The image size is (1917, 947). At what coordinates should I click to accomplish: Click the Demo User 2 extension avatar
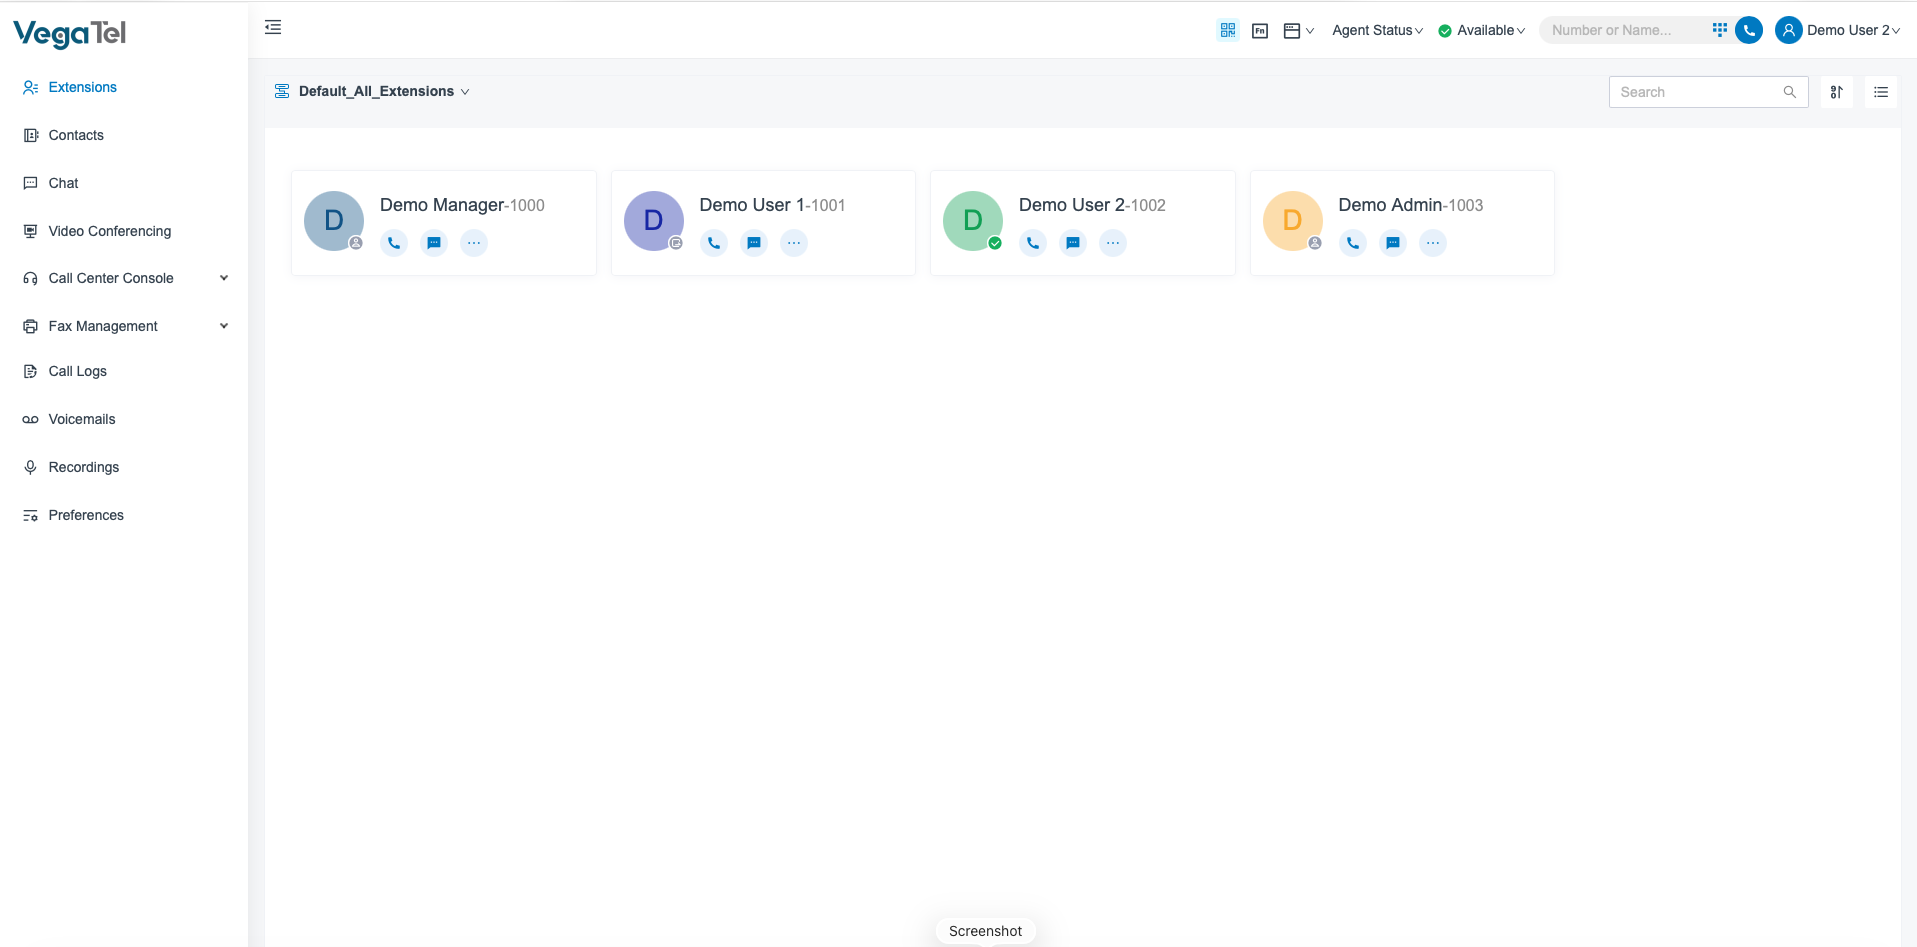coord(972,220)
